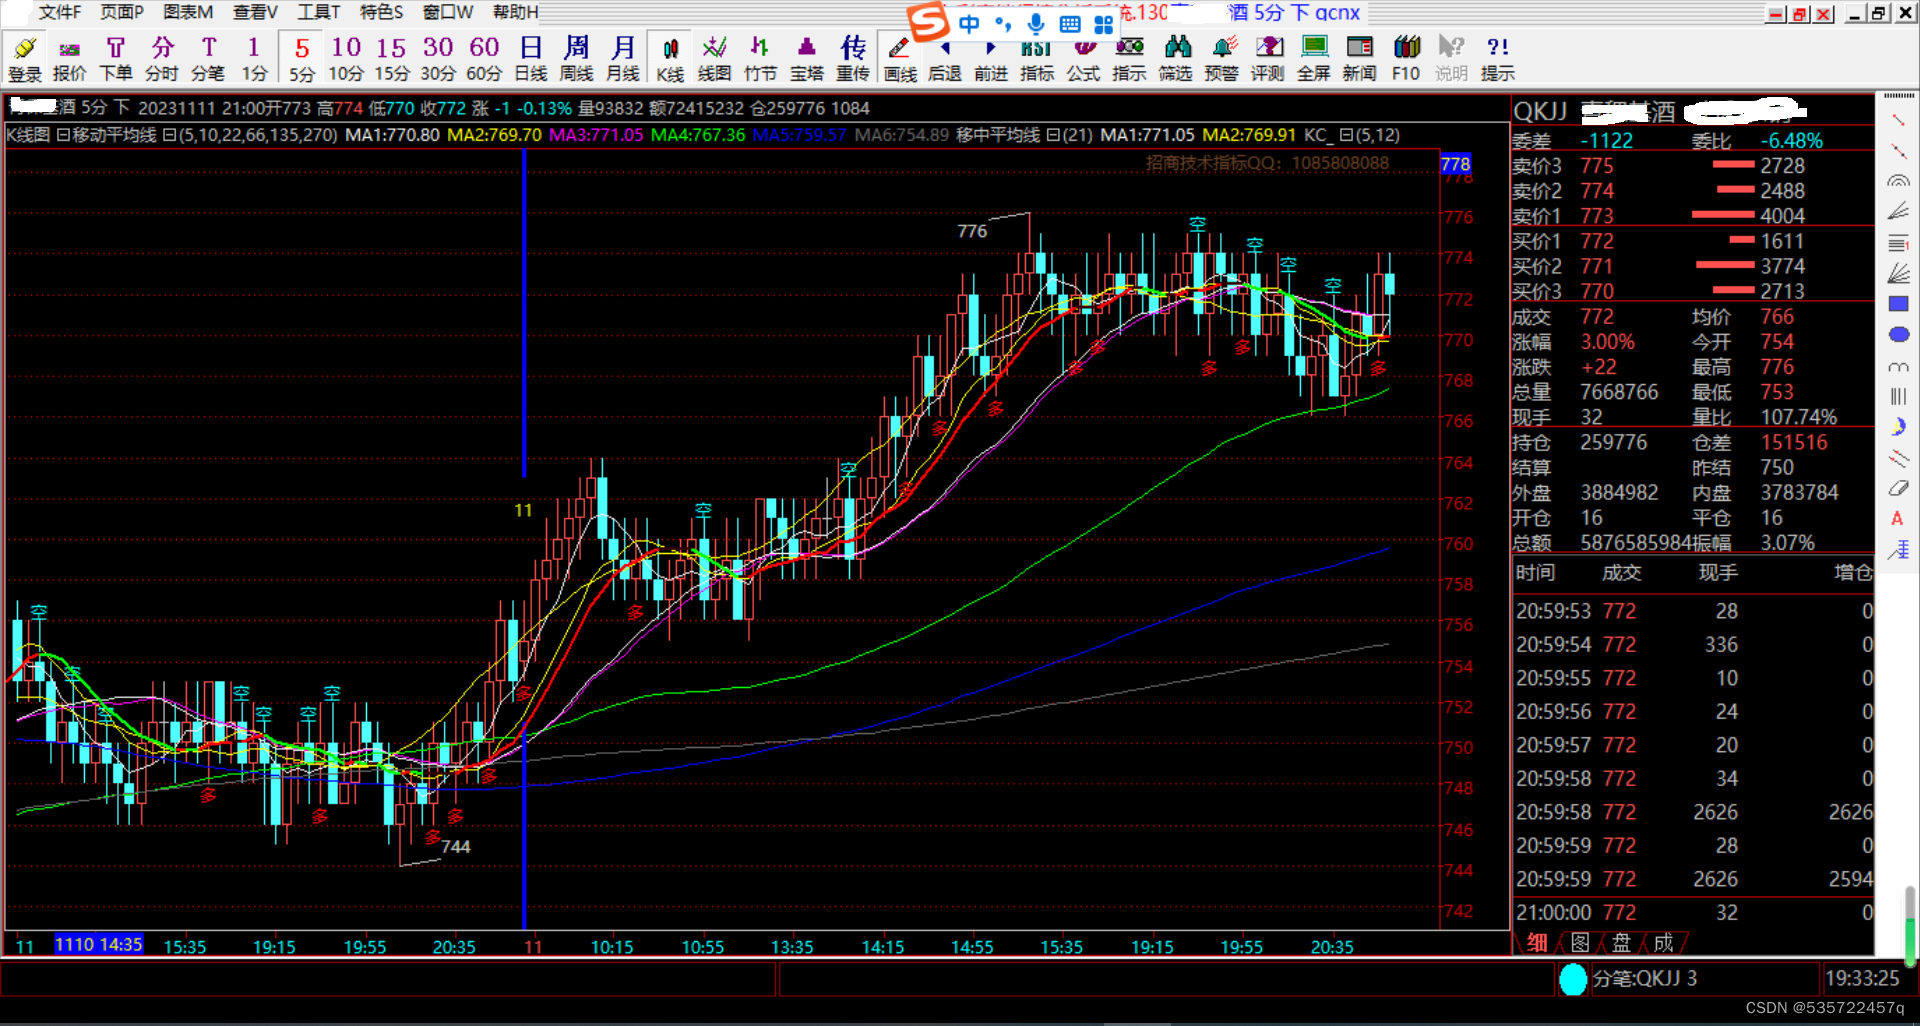
Task: Click the 下单 order toolbar icon
Action: point(116,58)
